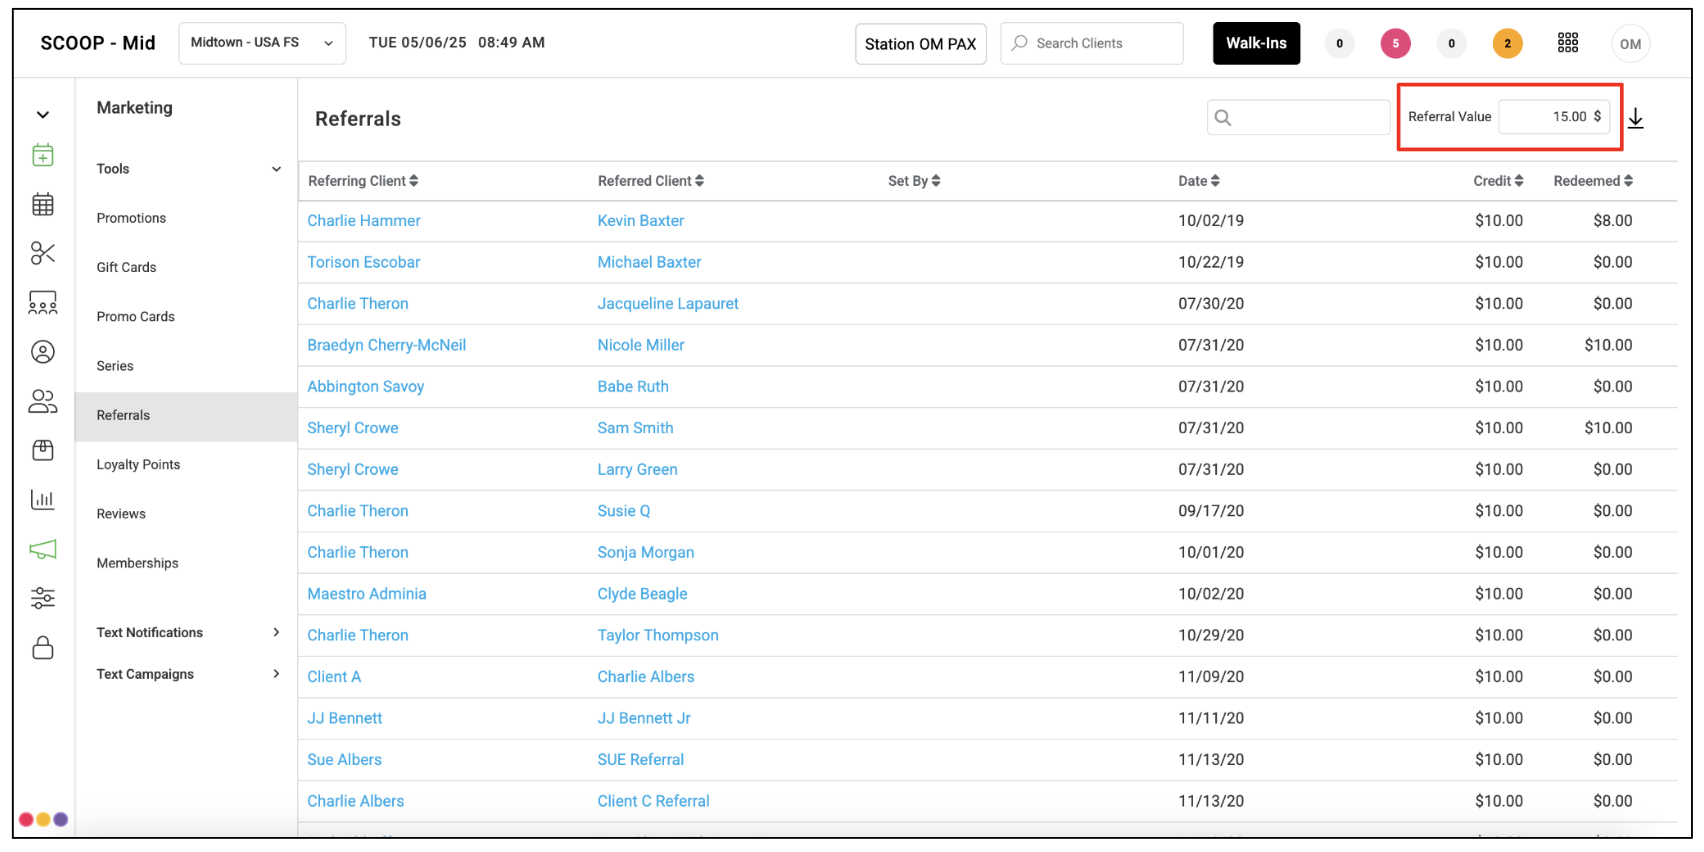Open referred client Jacqueline Lapauret
Viewport: 1704px width, 852px height.
[x=668, y=304]
